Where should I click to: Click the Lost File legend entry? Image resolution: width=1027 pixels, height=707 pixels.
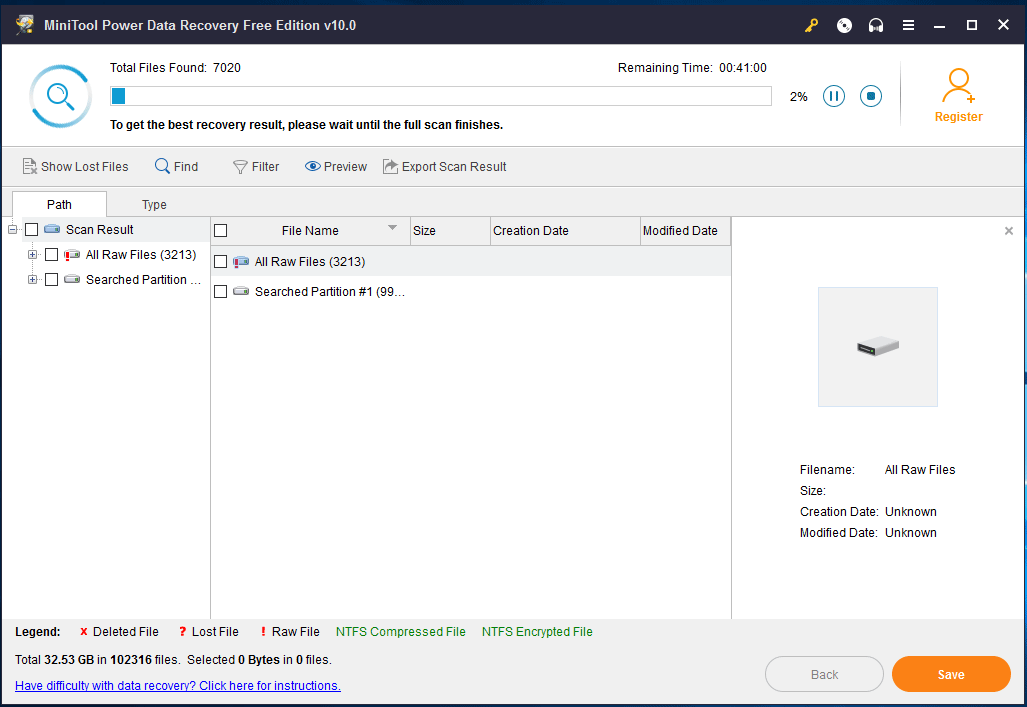click(208, 632)
